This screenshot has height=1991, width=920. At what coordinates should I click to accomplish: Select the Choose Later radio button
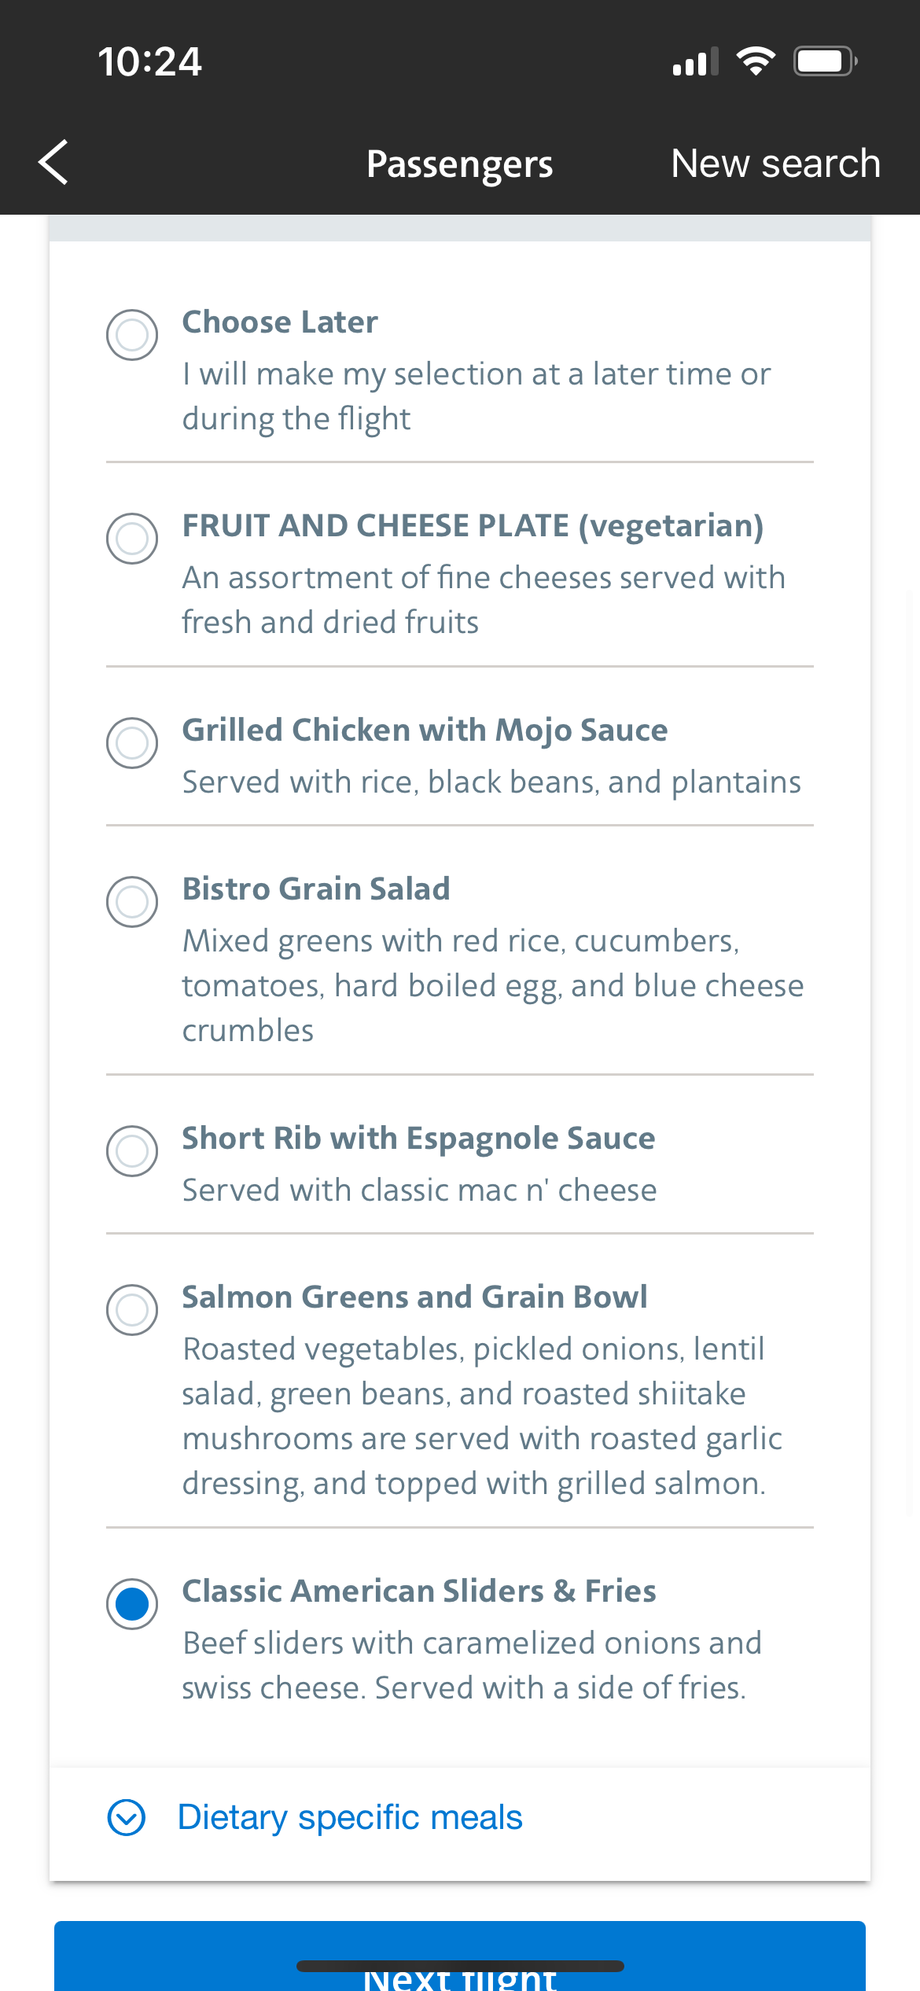[132, 335]
